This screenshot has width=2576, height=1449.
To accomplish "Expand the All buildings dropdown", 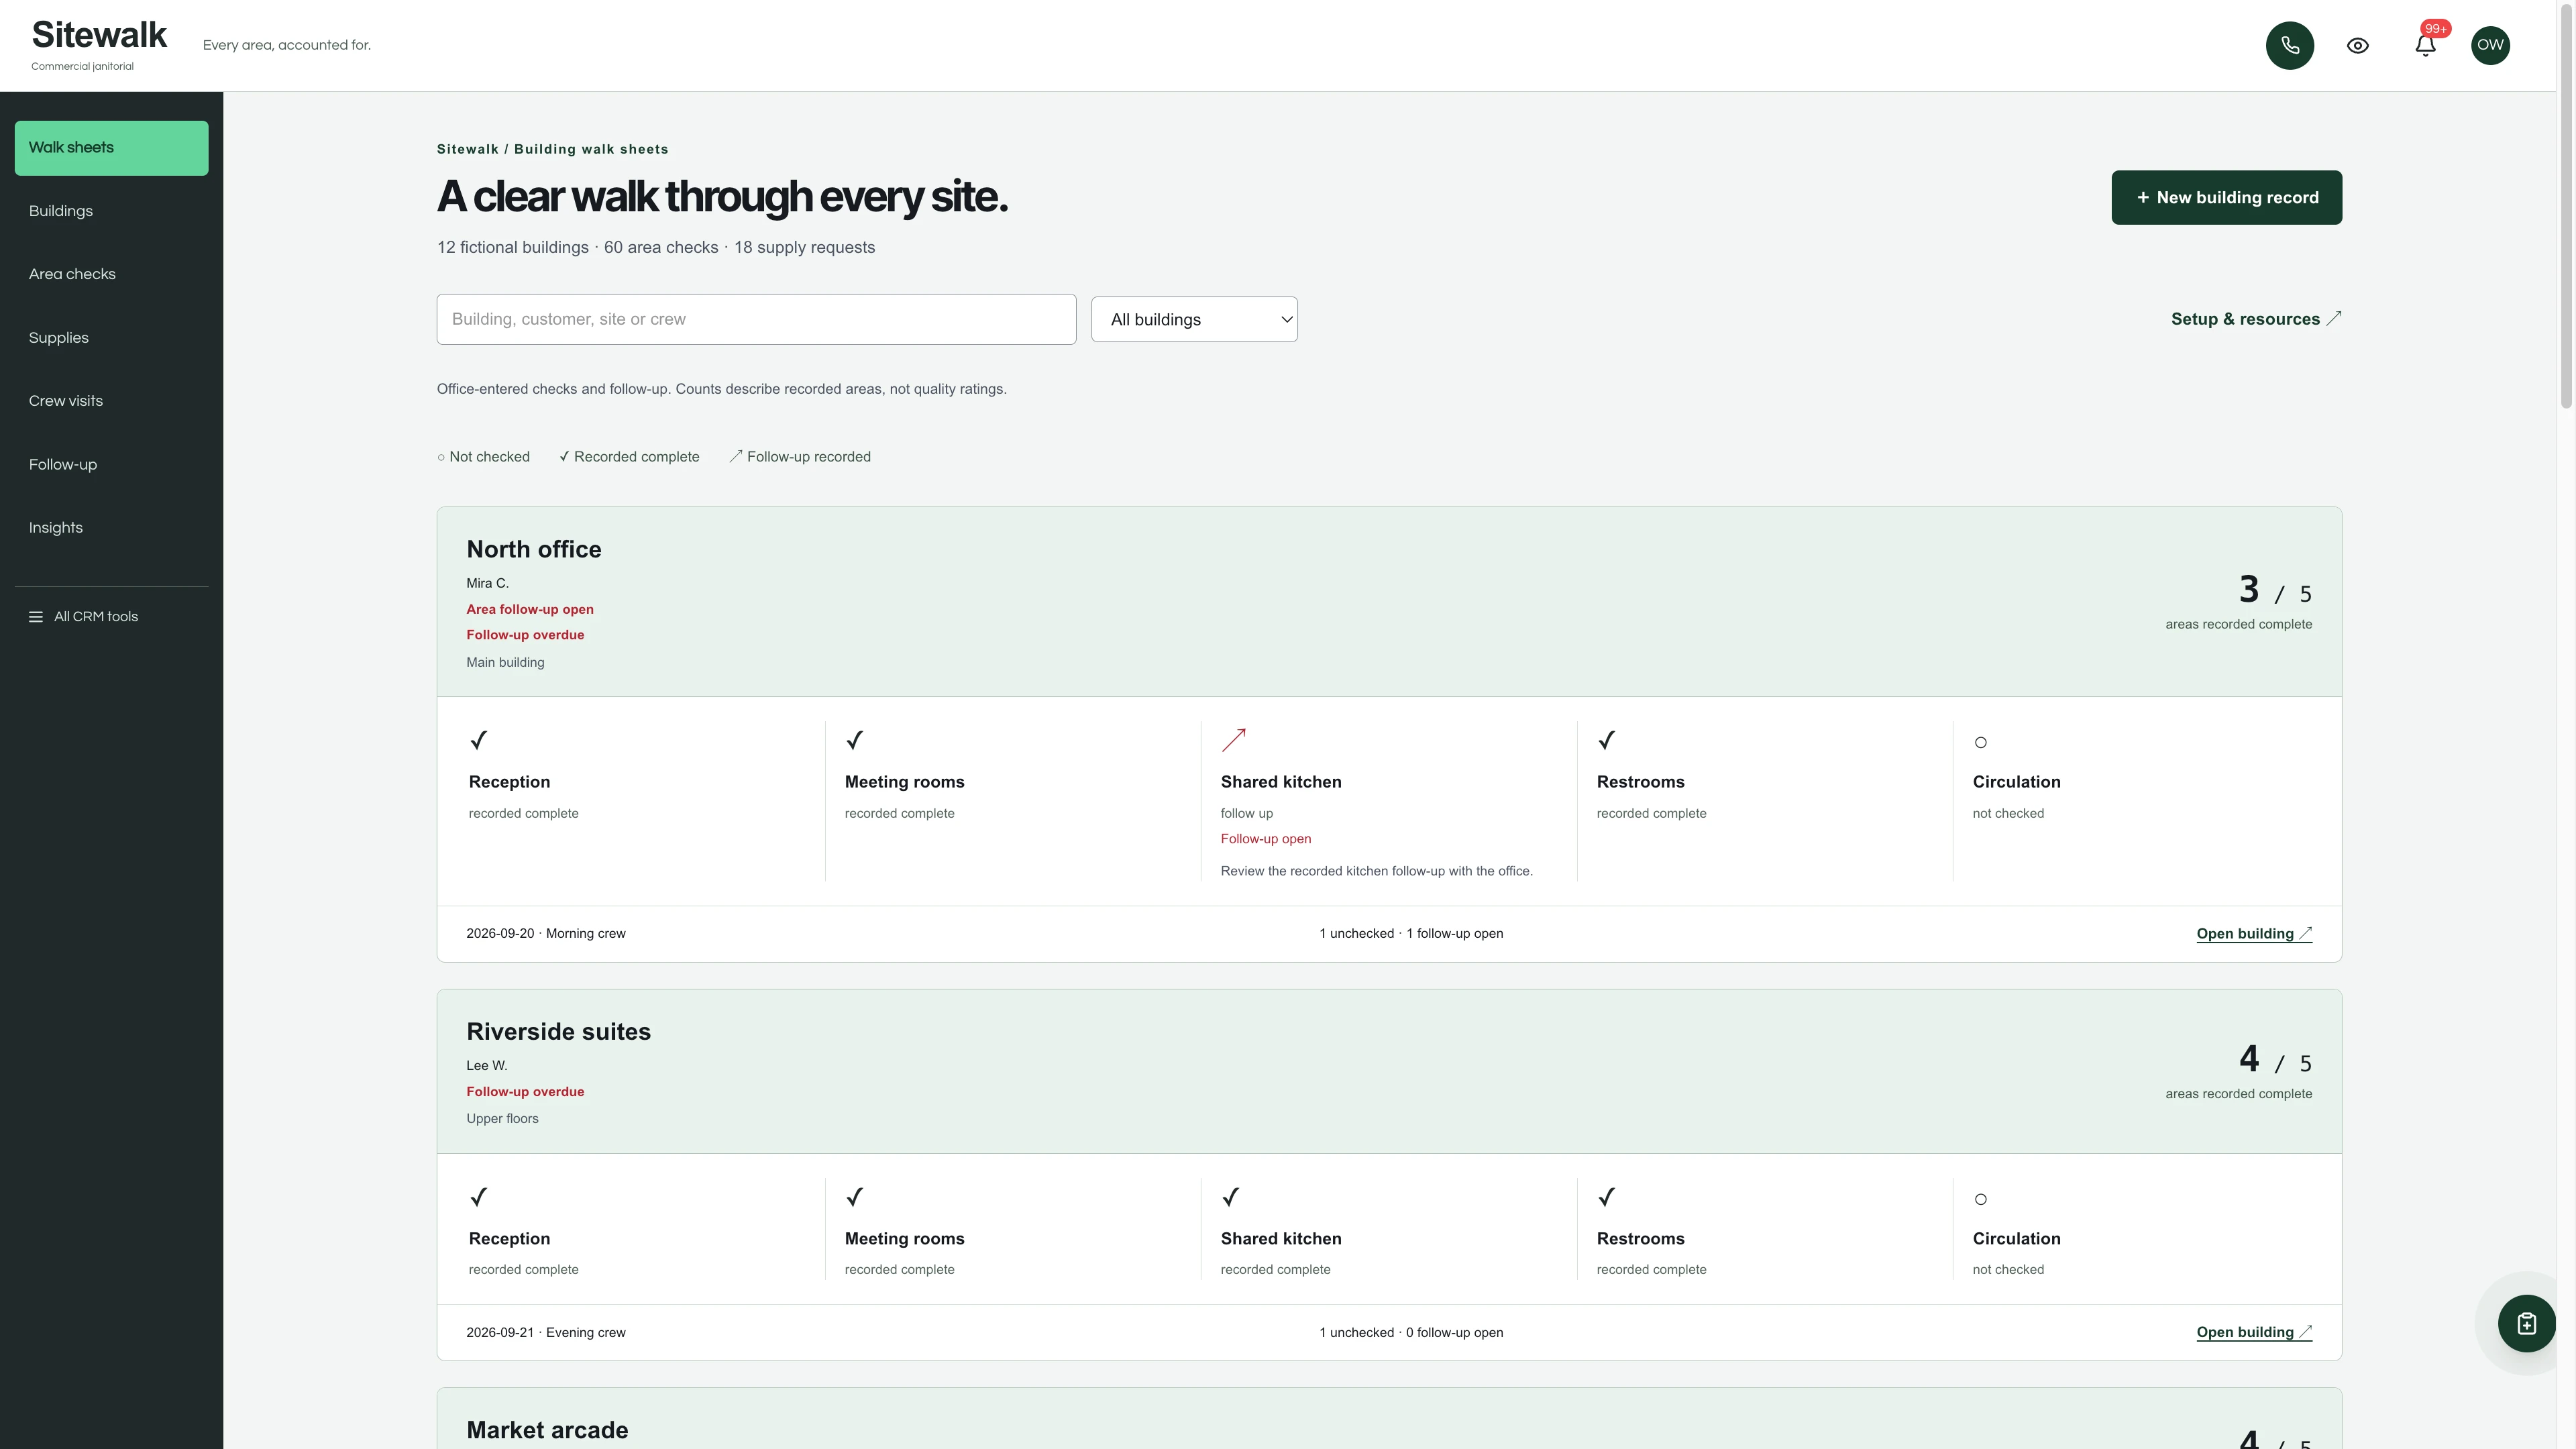I will (x=1194, y=319).
